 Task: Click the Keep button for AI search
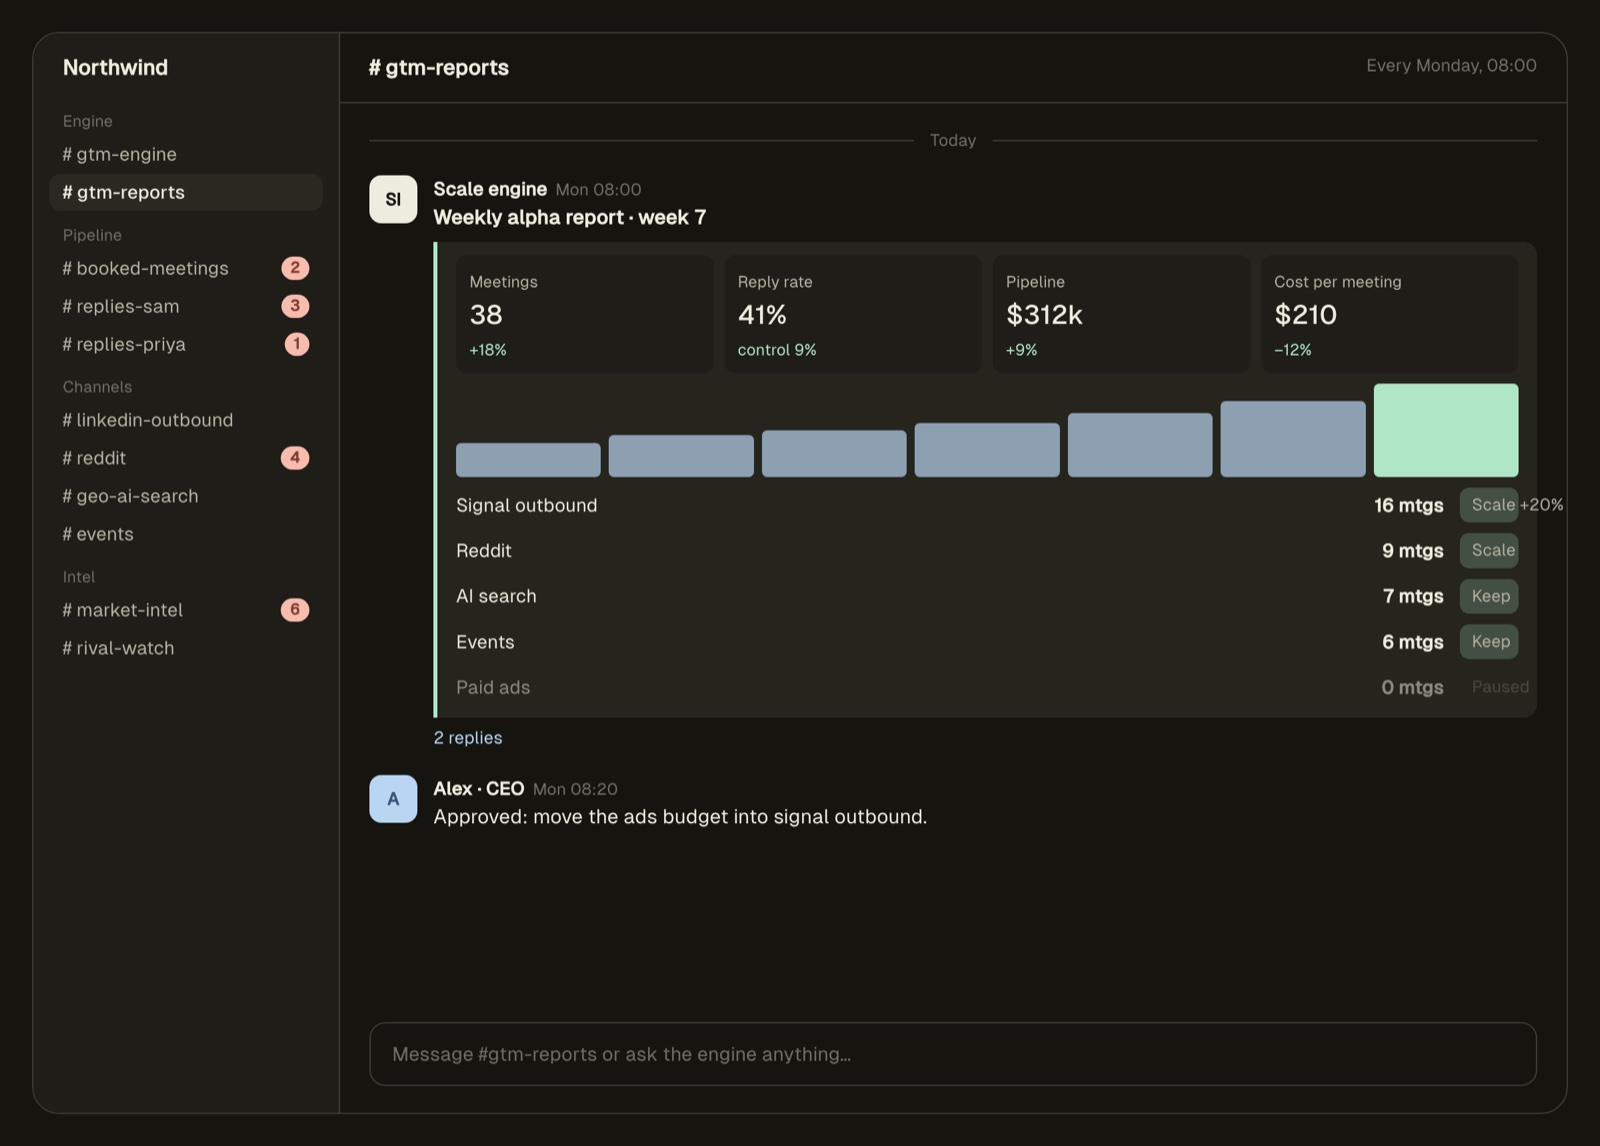1489,596
